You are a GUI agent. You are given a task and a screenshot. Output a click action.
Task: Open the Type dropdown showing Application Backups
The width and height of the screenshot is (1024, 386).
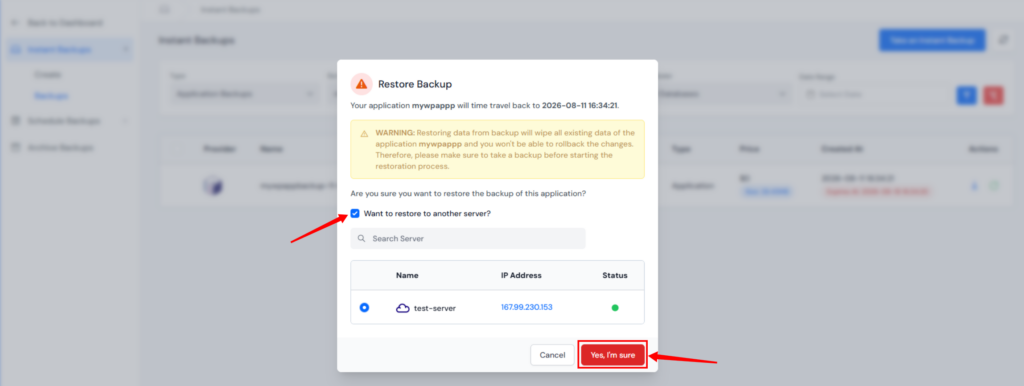(x=244, y=94)
